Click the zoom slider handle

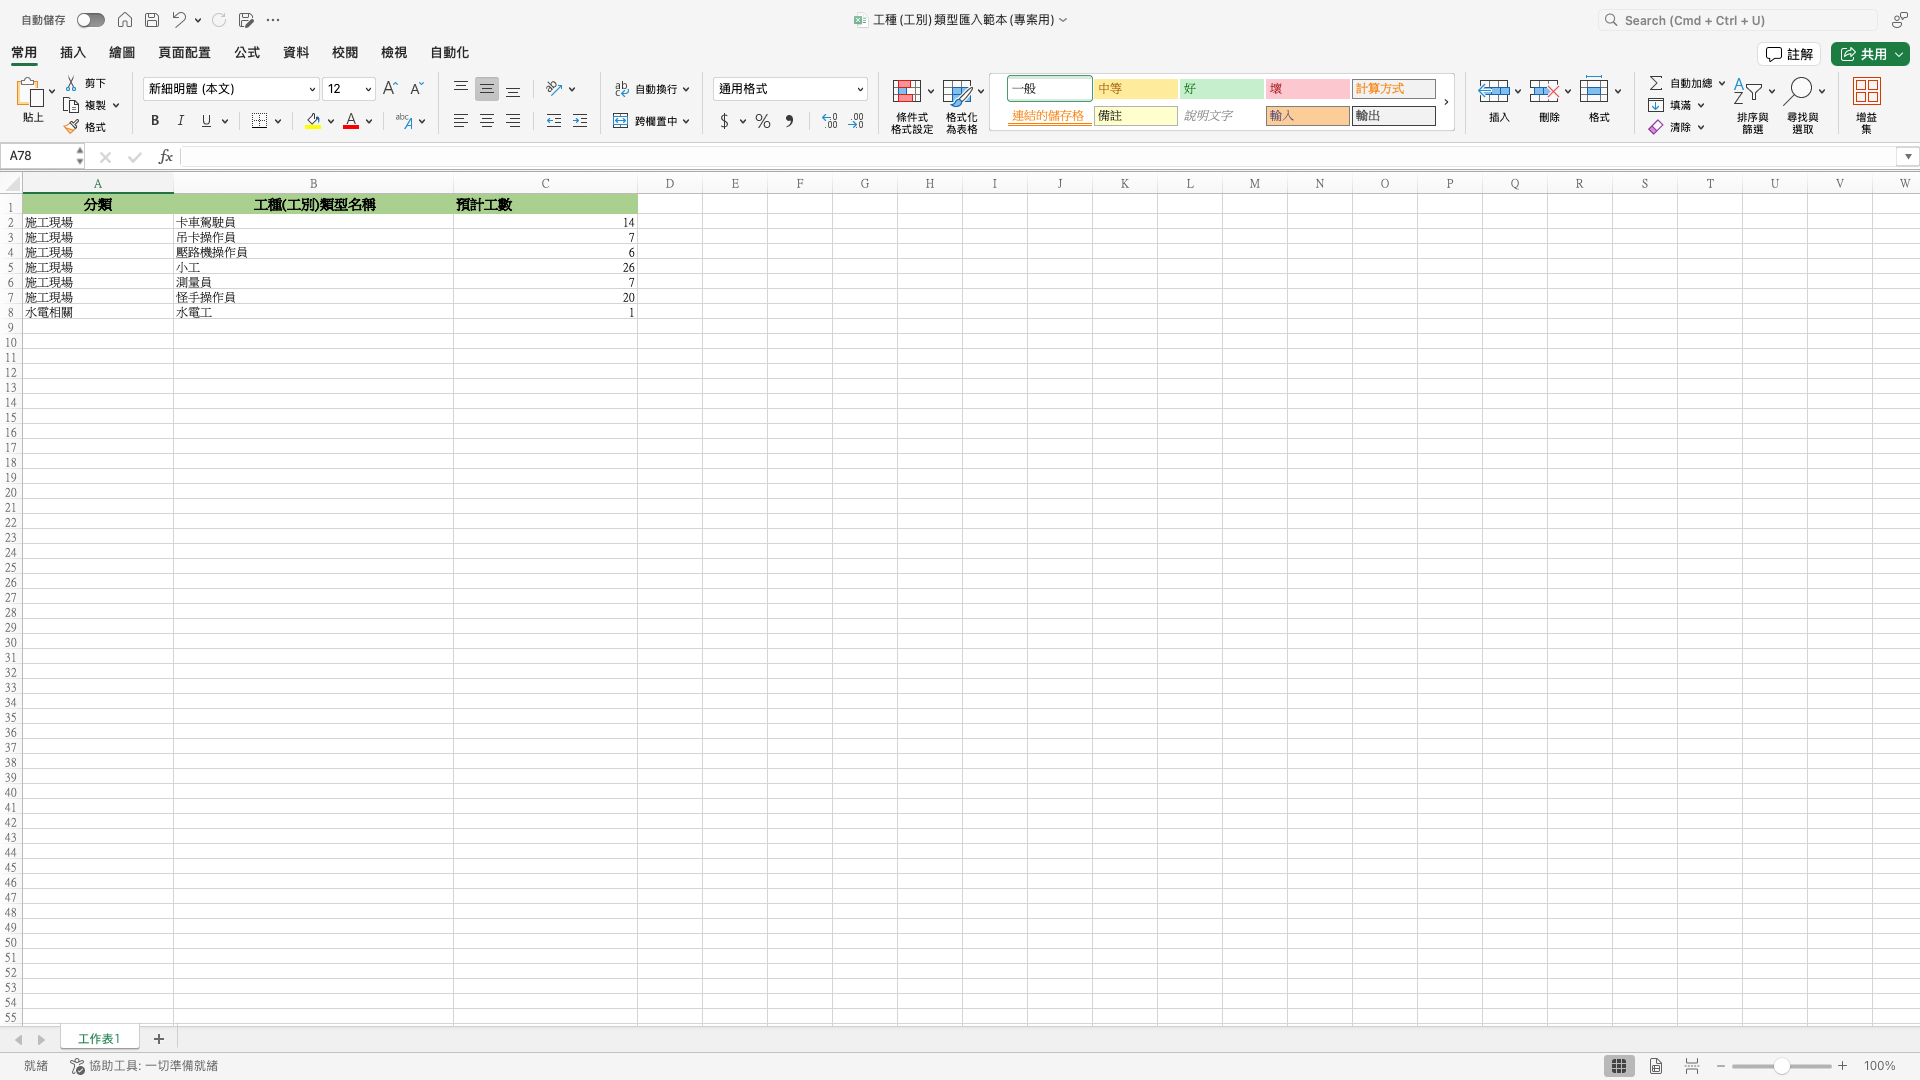click(1781, 1066)
